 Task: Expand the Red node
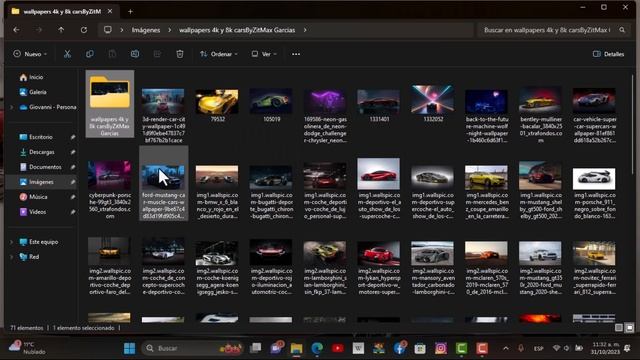pos(11,257)
